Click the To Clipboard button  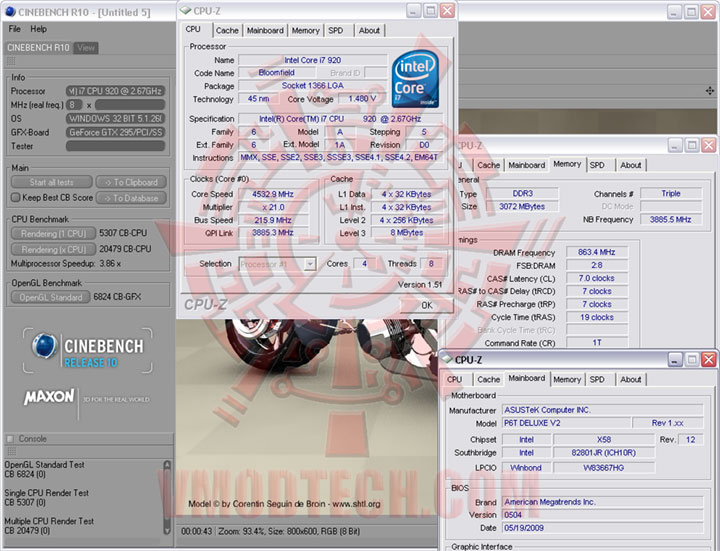(131, 182)
